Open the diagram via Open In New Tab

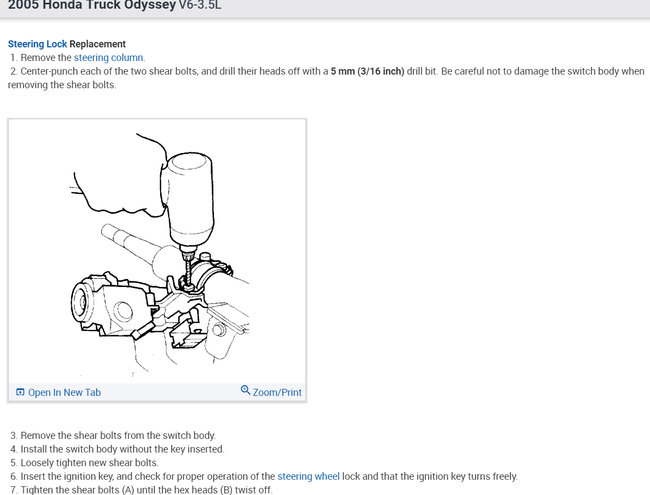point(64,392)
